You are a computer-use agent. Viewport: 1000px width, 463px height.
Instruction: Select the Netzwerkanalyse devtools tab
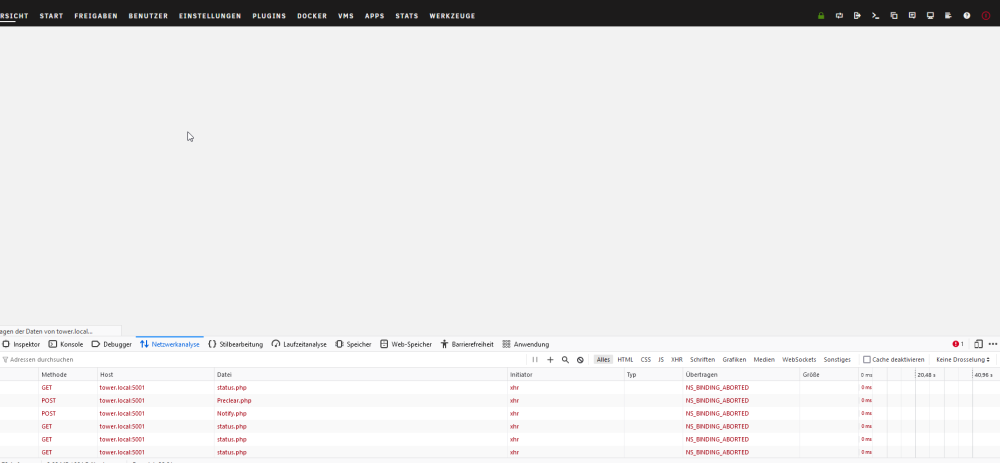coord(170,344)
